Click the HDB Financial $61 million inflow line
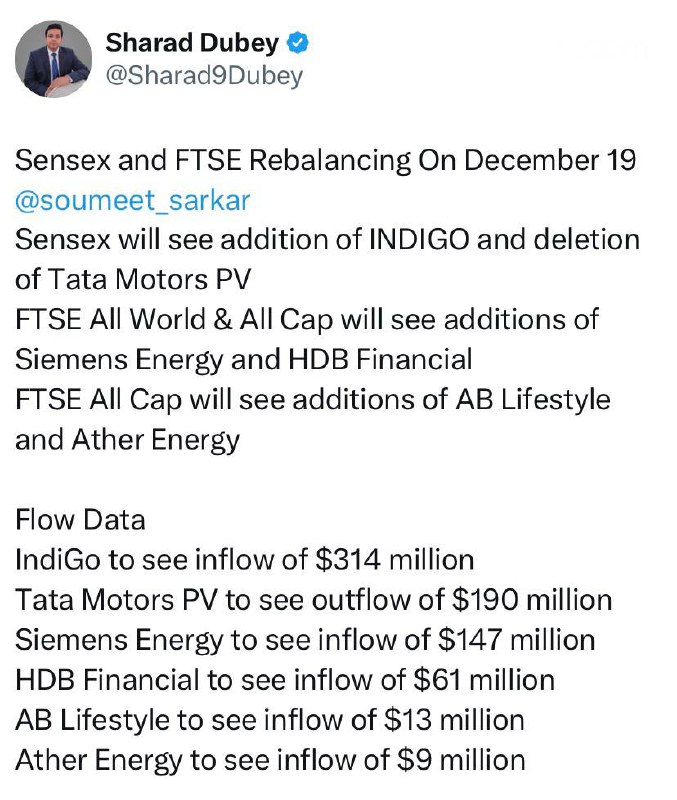This screenshot has width=677, height=800. click(x=285, y=679)
